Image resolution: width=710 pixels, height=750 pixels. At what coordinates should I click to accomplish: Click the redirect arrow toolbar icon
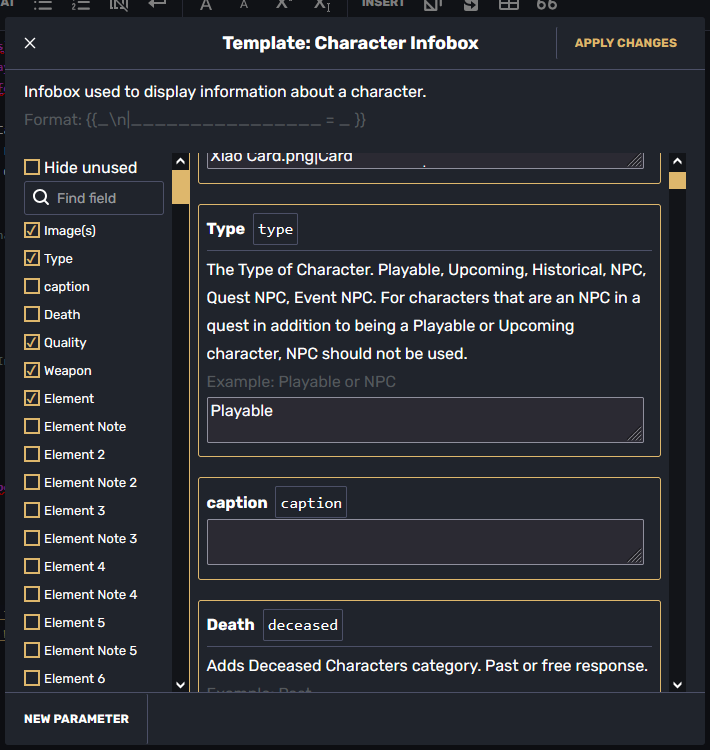pos(471,5)
